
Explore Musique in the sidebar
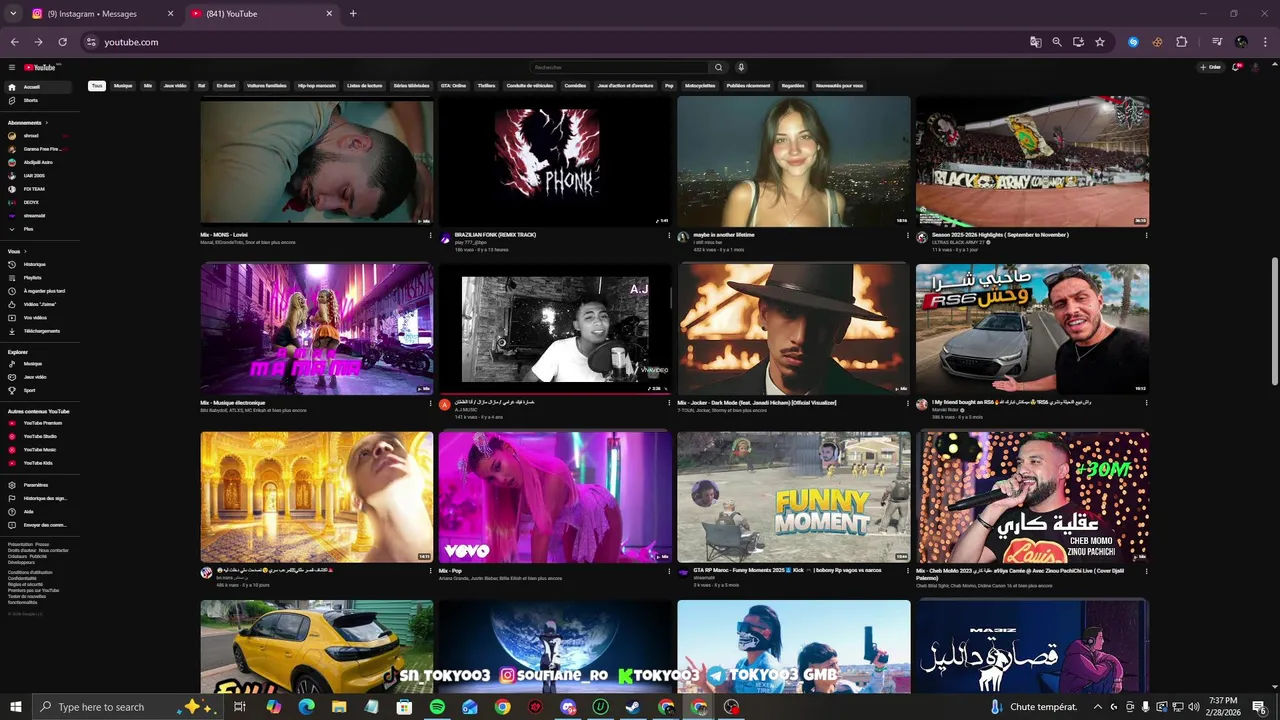coord(38,364)
